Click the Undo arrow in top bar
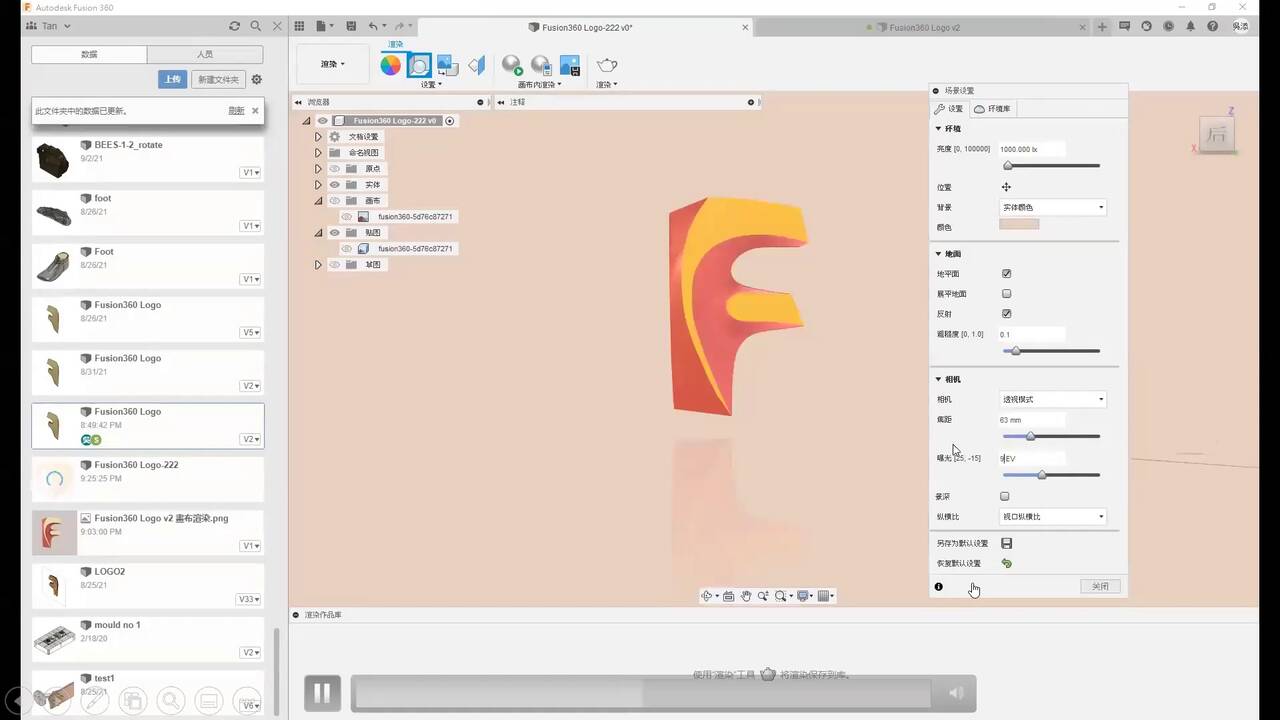Image resolution: width=1280 pixels, height=720 pixels. 373,26
